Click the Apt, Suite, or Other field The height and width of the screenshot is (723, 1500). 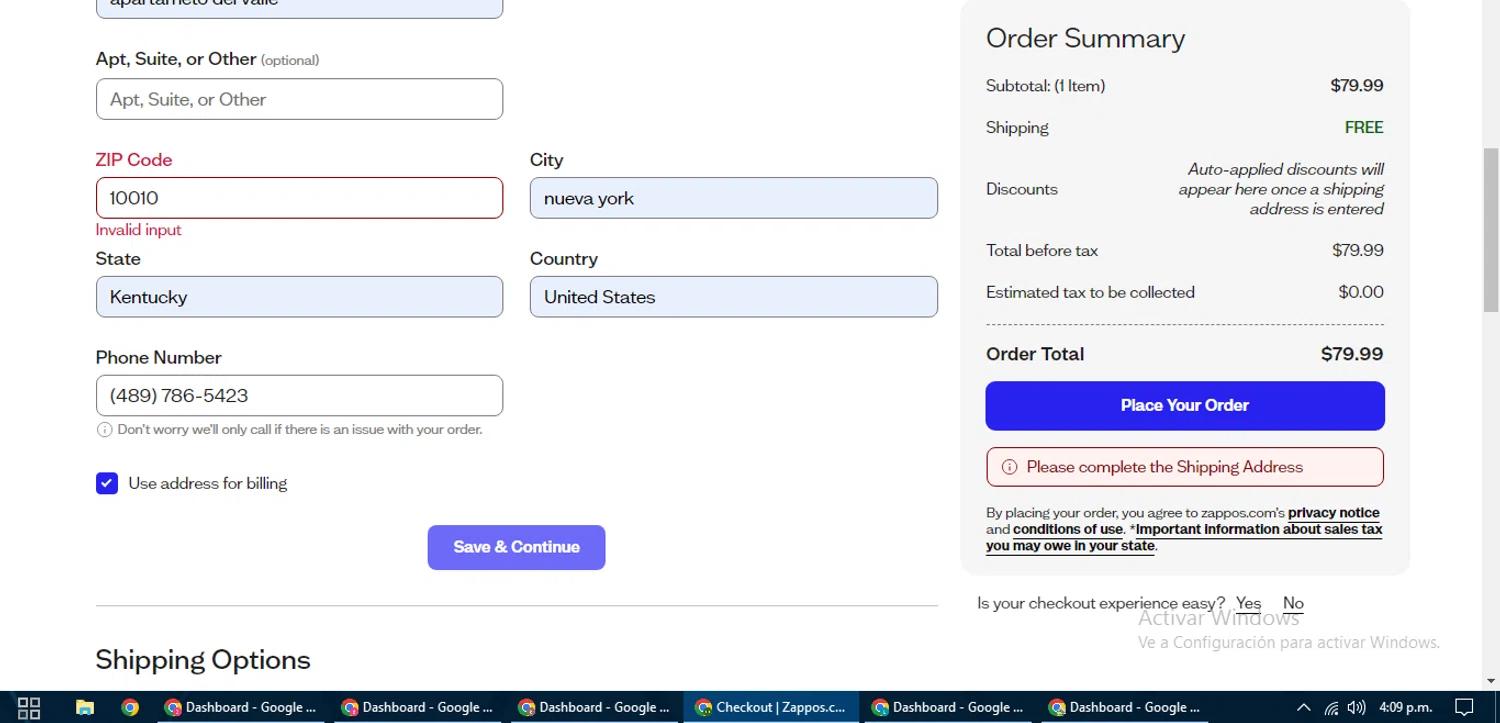(299, 99)
